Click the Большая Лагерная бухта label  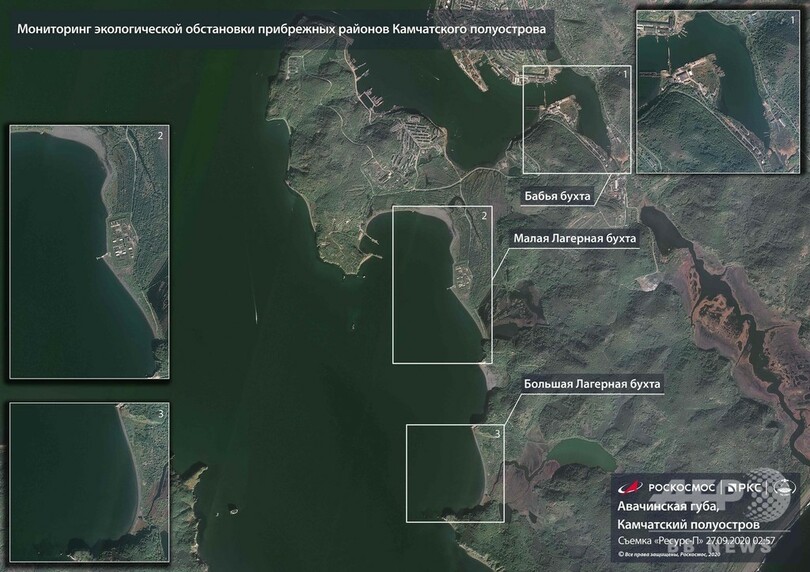pyautogui.click(x=592, y=383)
